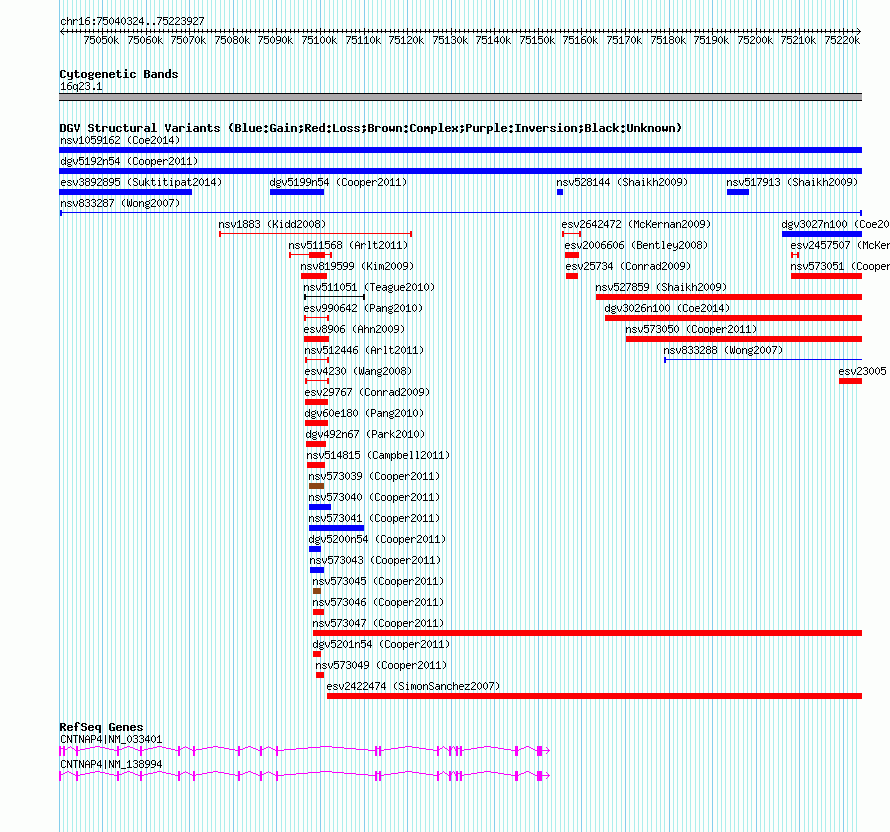Click the red bar under esv2422474
Image resolution: width=890 pixels, height=832 pixels.
594,696
